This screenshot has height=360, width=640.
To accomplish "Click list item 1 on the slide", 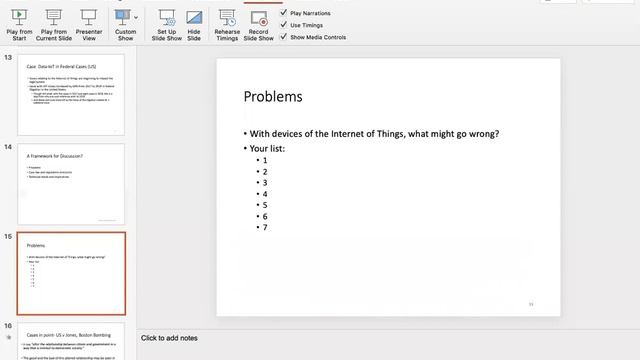I will pyautogui.click(x=265, y=160).
